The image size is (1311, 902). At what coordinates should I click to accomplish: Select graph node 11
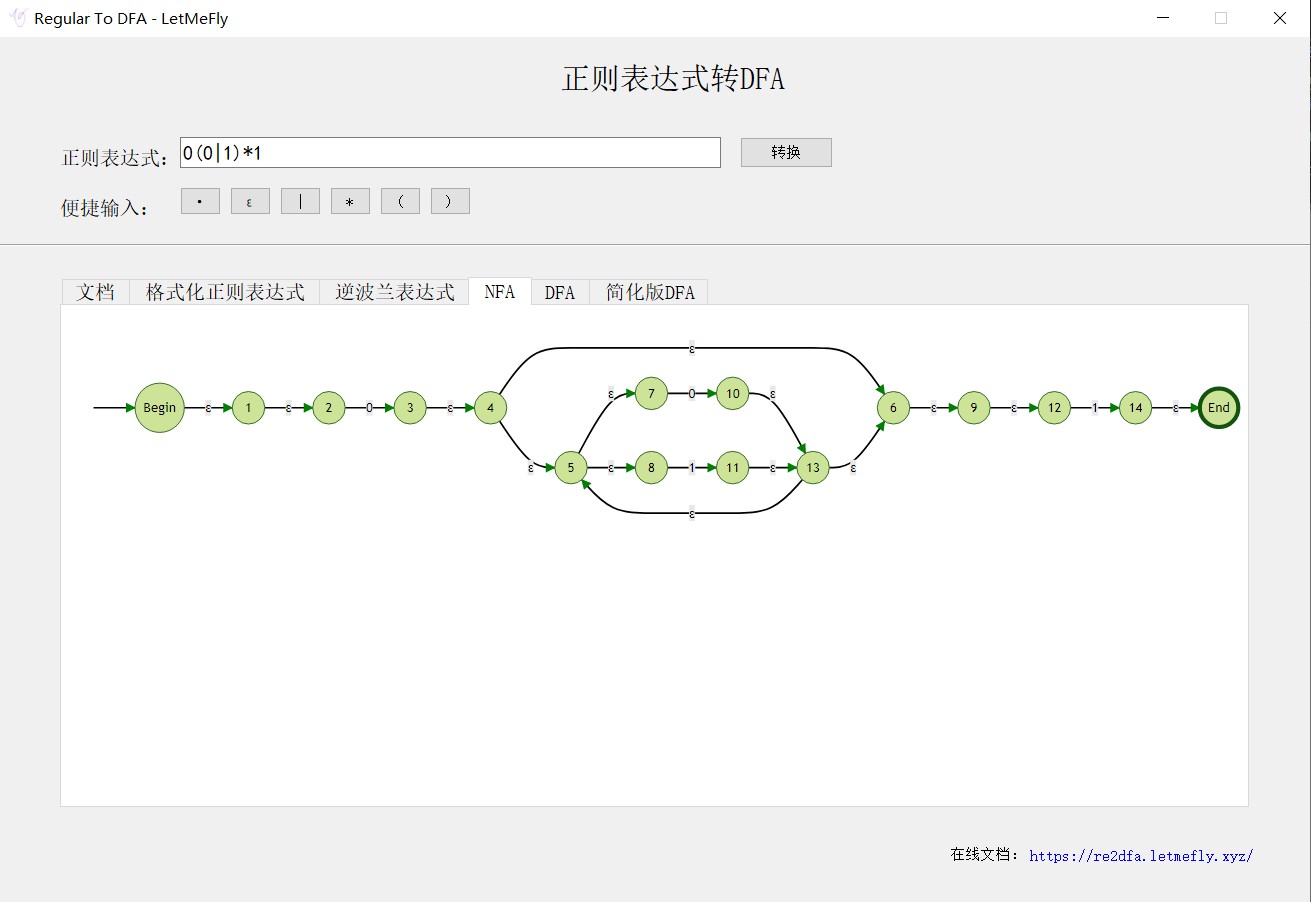[x=732, y=467]
